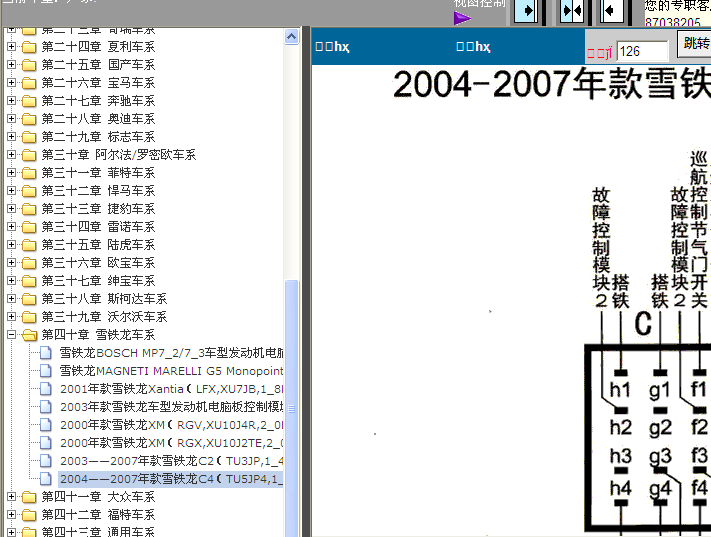This screenshot has height=537, width=711.
Task: Click document icon of 雪铁龙MAGNETI MARELLI G5
Action: pyautogui.click(x=46, y=371)
